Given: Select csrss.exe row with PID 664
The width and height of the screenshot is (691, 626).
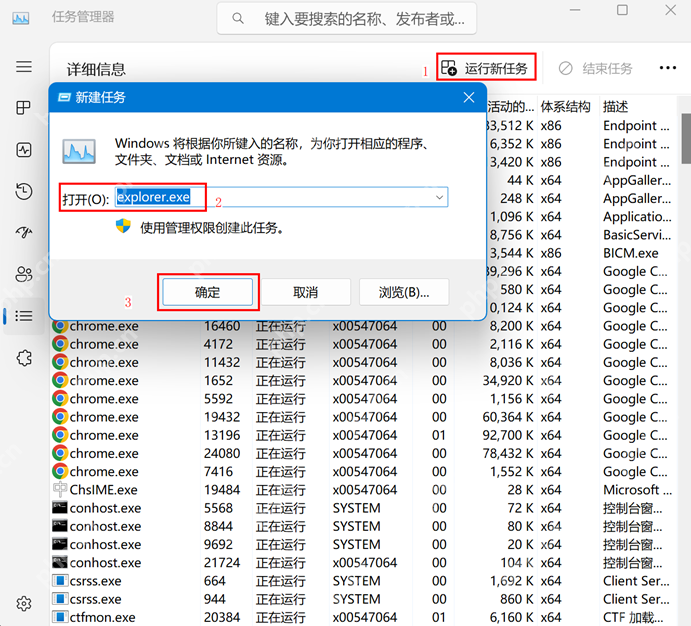Looking at the screenshot, I should 362,581.
